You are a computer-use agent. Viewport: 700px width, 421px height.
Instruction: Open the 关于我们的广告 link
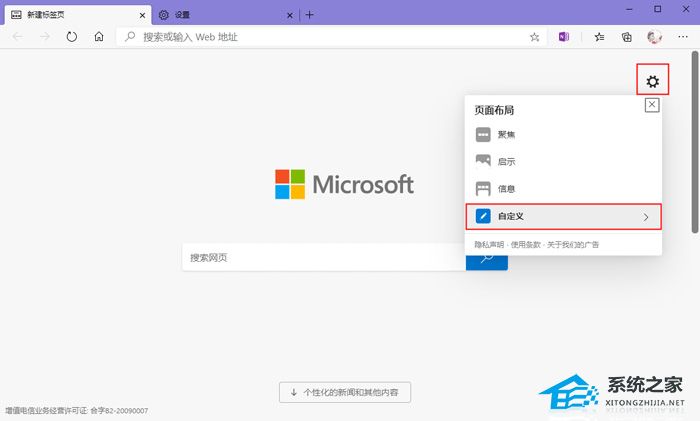point(573,245)
